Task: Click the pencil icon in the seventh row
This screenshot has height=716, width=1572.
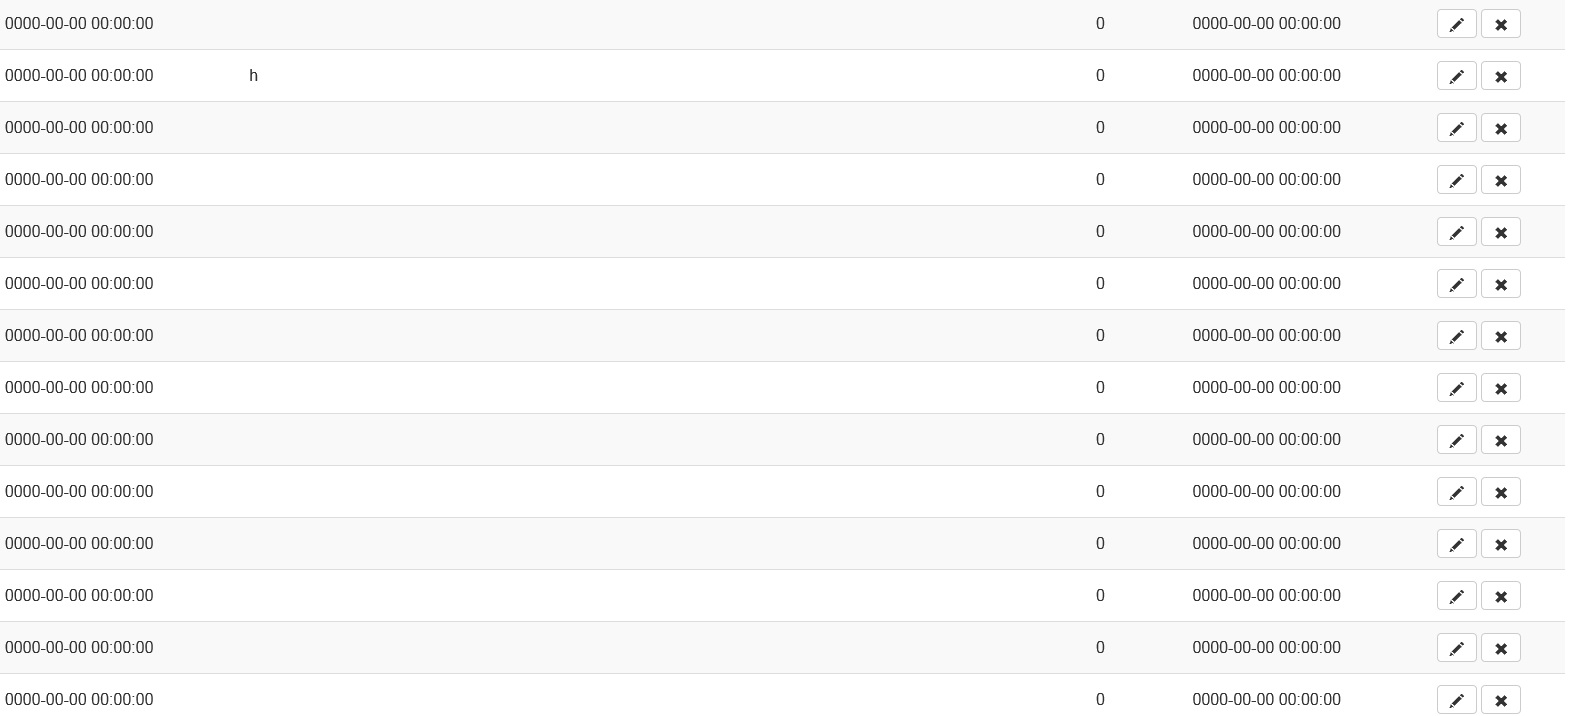Action: click(x=1456, y=336)
